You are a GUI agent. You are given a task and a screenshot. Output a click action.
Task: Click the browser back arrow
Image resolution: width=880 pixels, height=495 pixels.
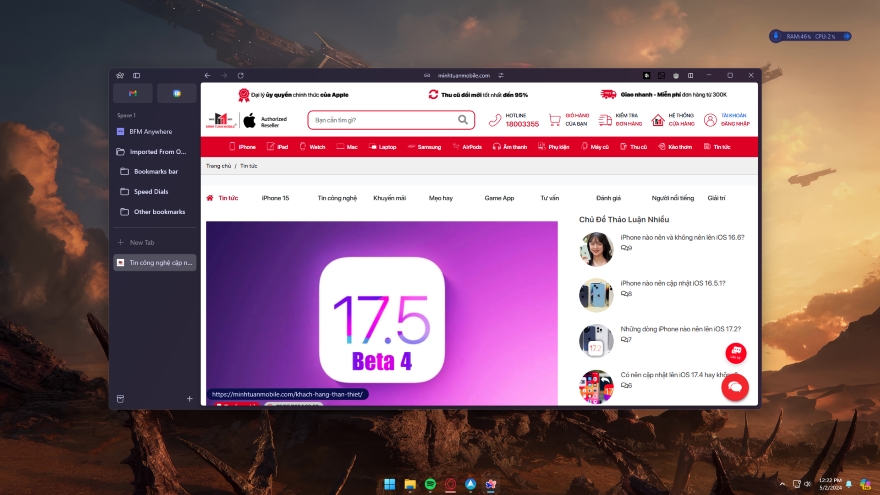(x=208, y=75)
